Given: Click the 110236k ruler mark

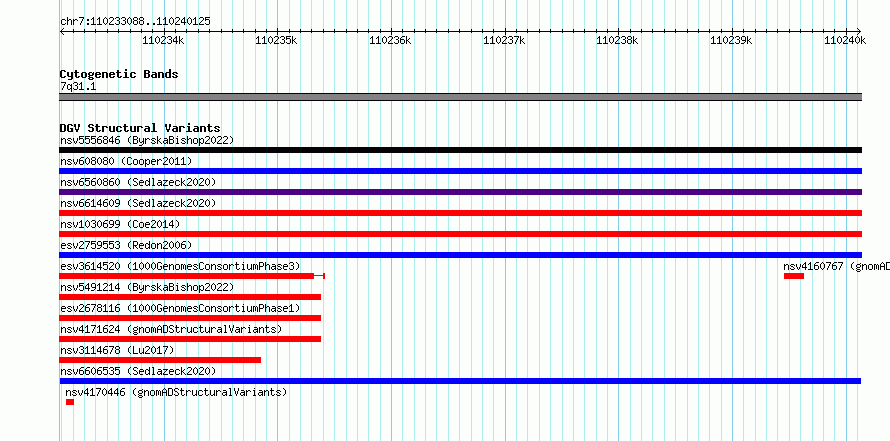Looking at the screenshot, I should click(390, 40).
